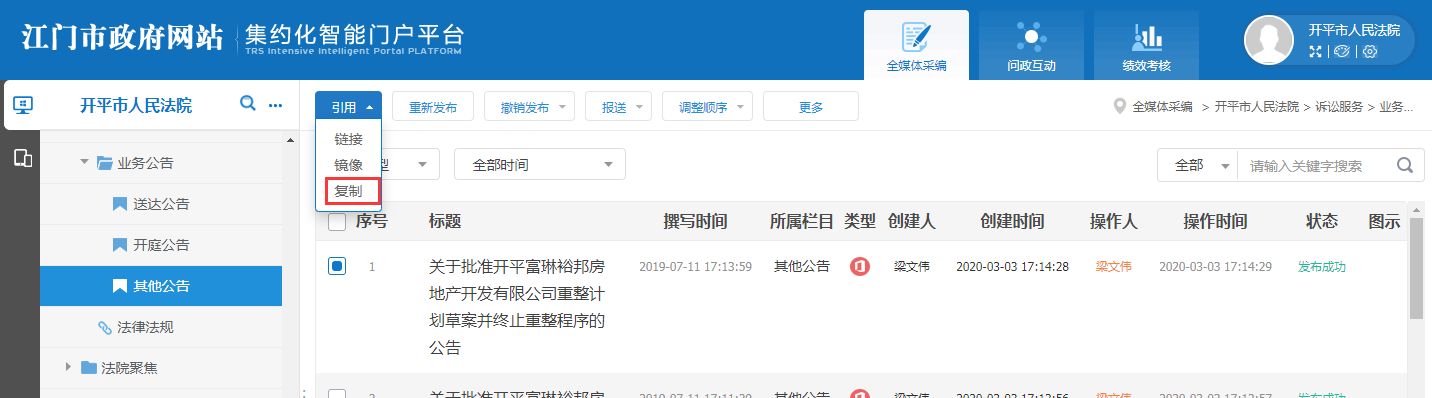Click the 法律法规 chain link icon
The height and width of the screenshot is (398, 1432).
pos(104,327)
